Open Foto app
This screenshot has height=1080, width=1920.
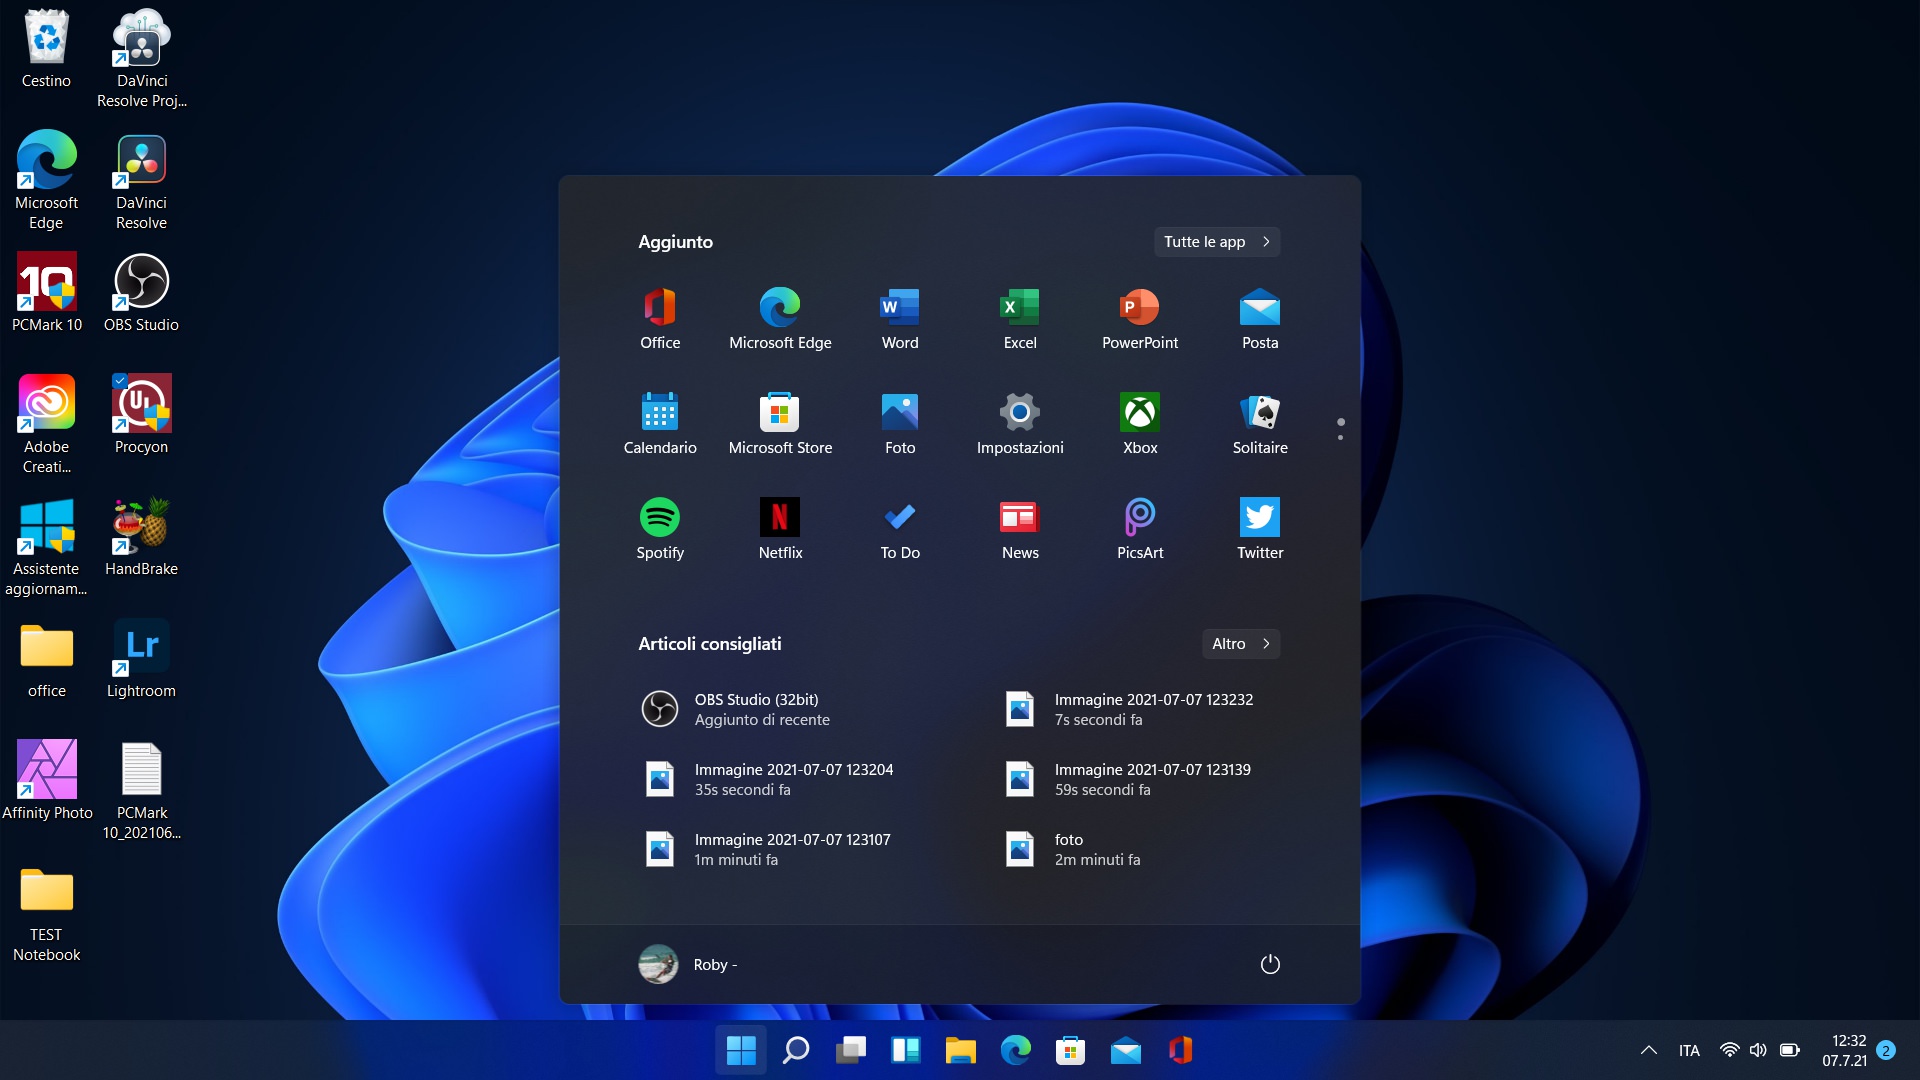coord(900,424)
